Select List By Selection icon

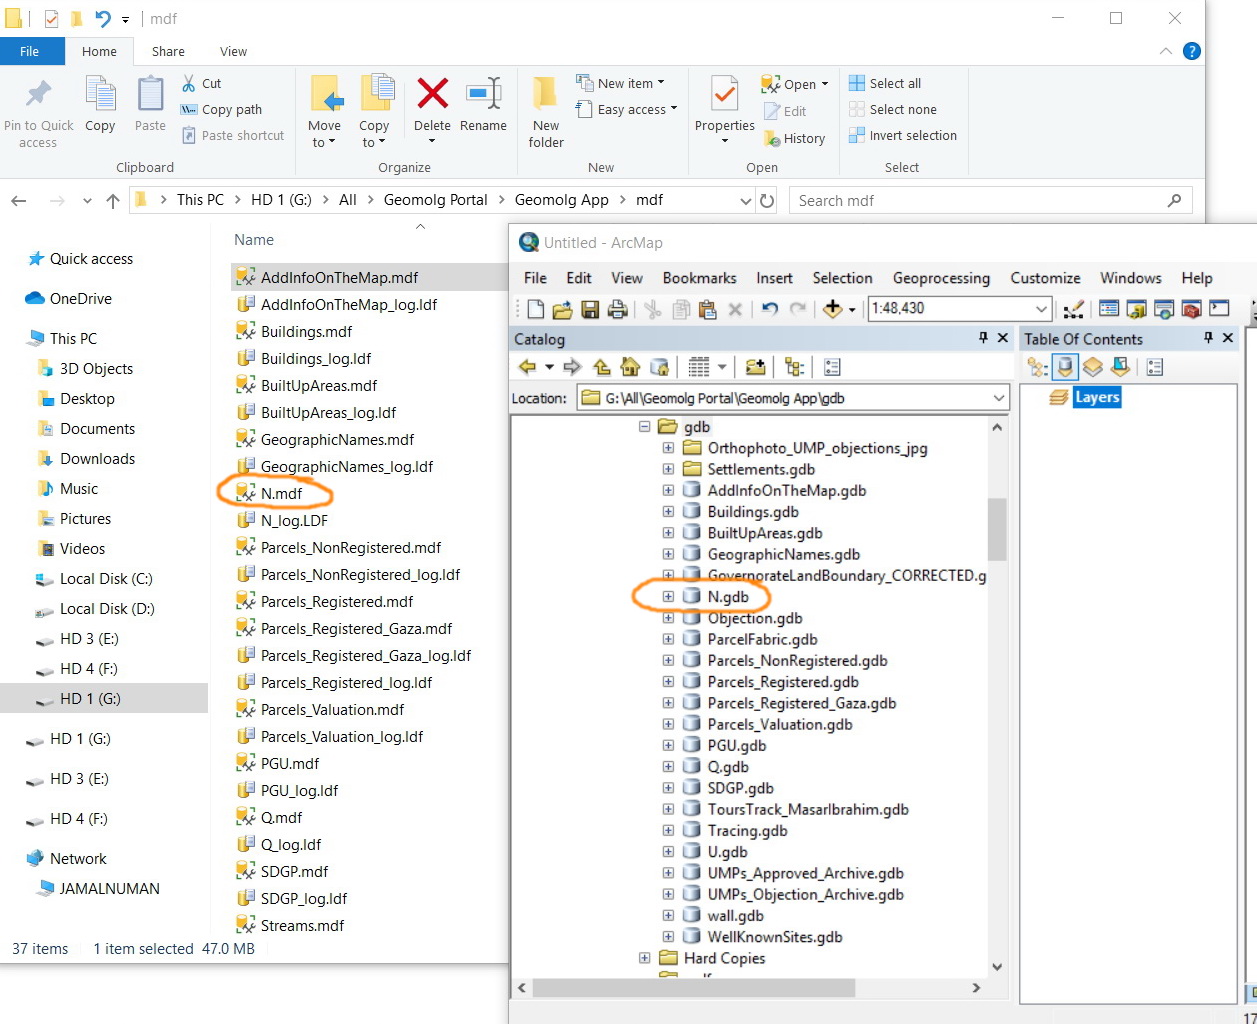pyautogui.click(x=1120, y=368)
